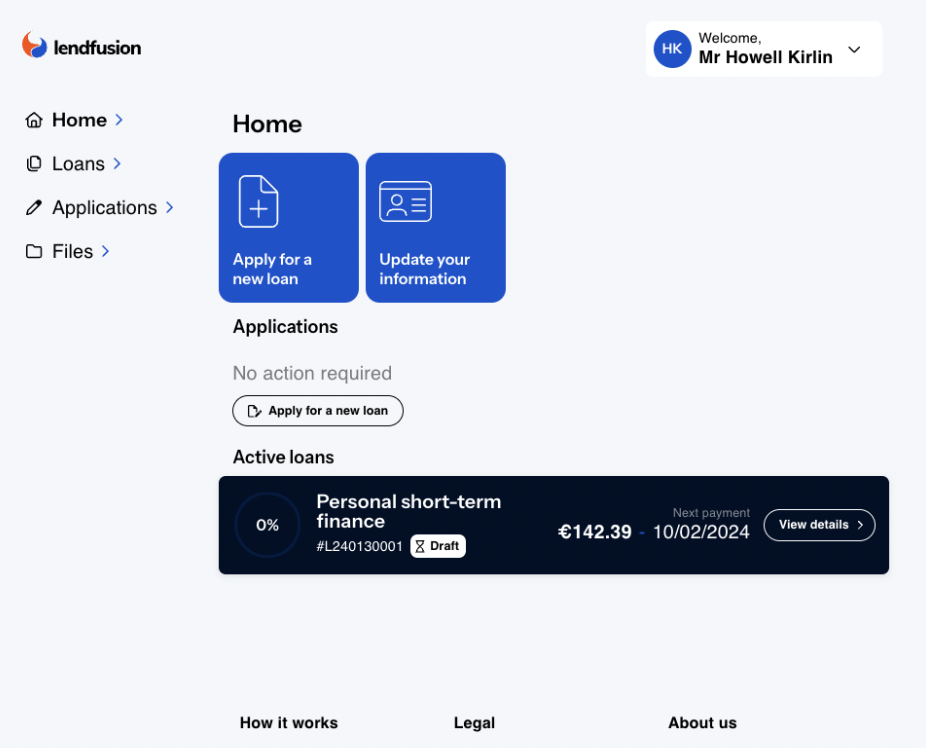Click the Home house icon in sidebar
Screen dimensions: 926x748
click(34, 120)
